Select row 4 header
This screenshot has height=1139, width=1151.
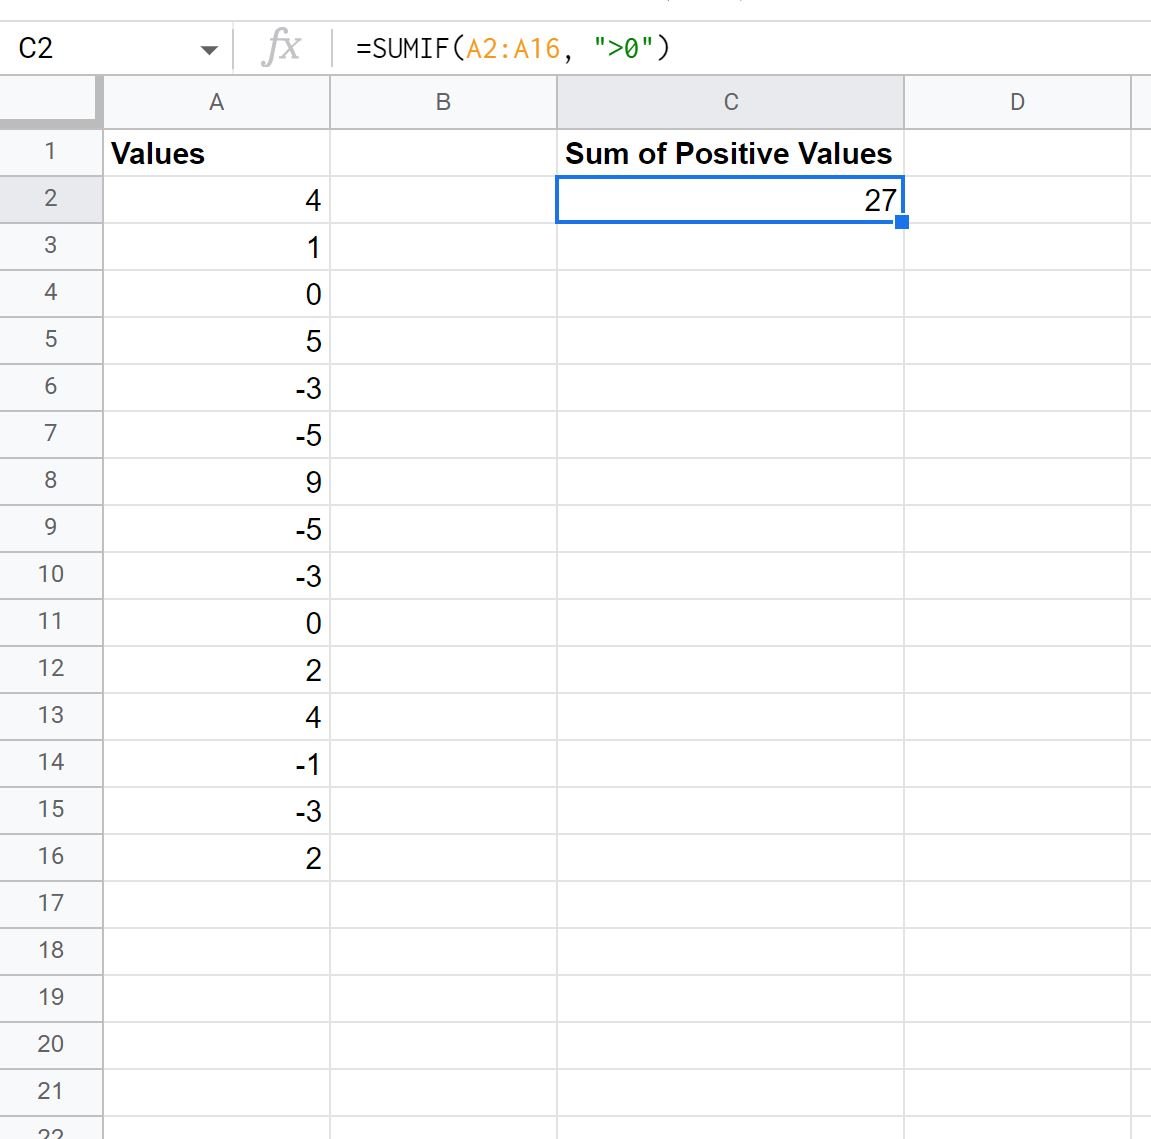(51, 294)
